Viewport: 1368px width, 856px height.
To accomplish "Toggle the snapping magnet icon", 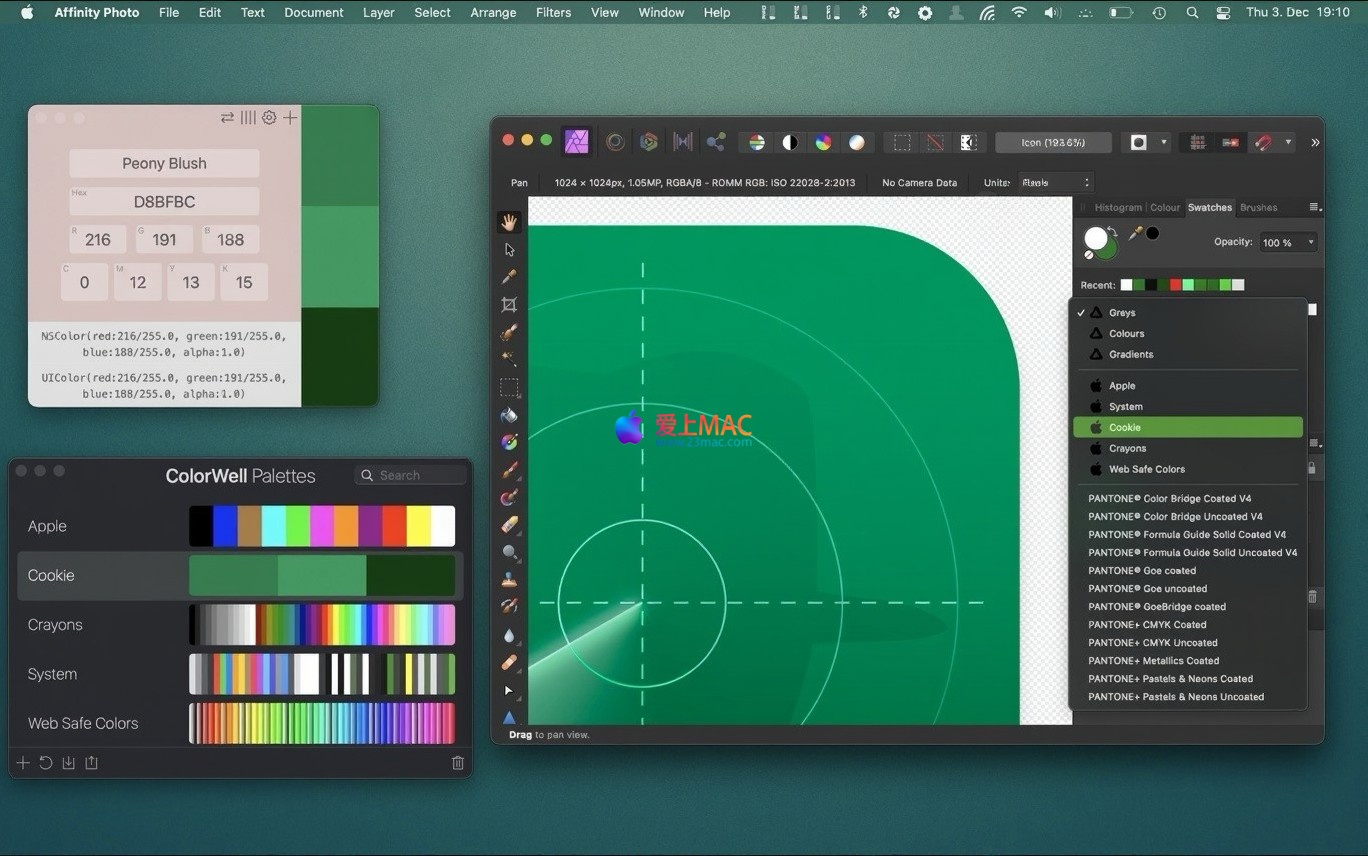I will click(1263, 142).
